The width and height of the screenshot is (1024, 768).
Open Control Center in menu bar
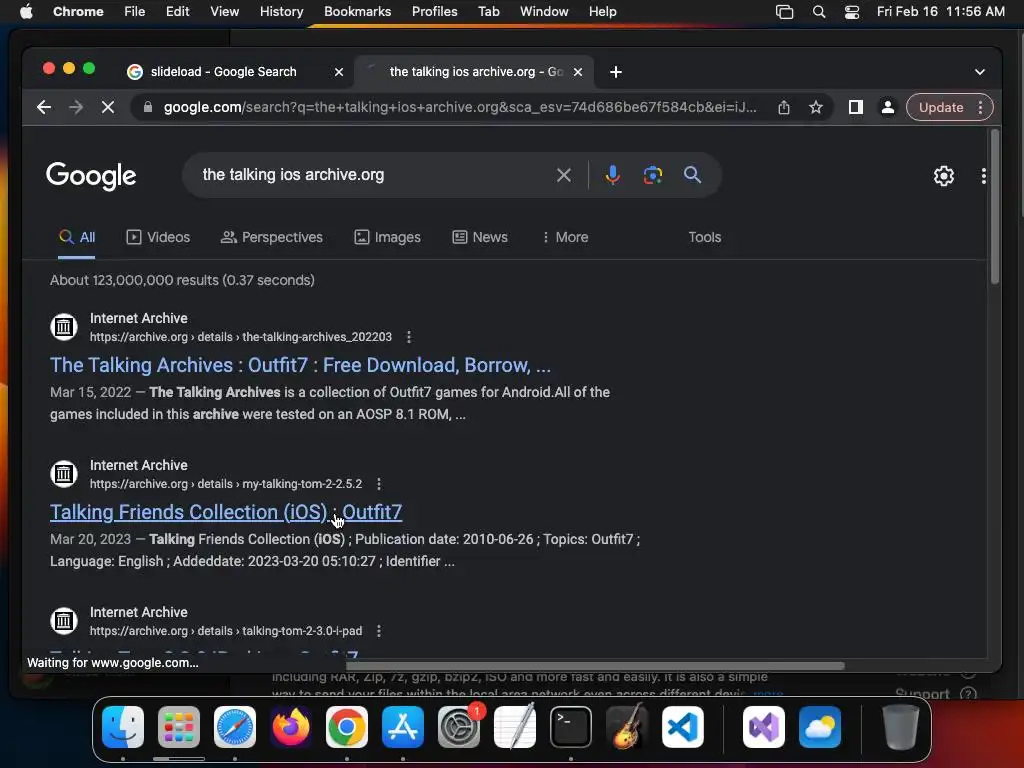pyautogui.click(x=852, y=12)
